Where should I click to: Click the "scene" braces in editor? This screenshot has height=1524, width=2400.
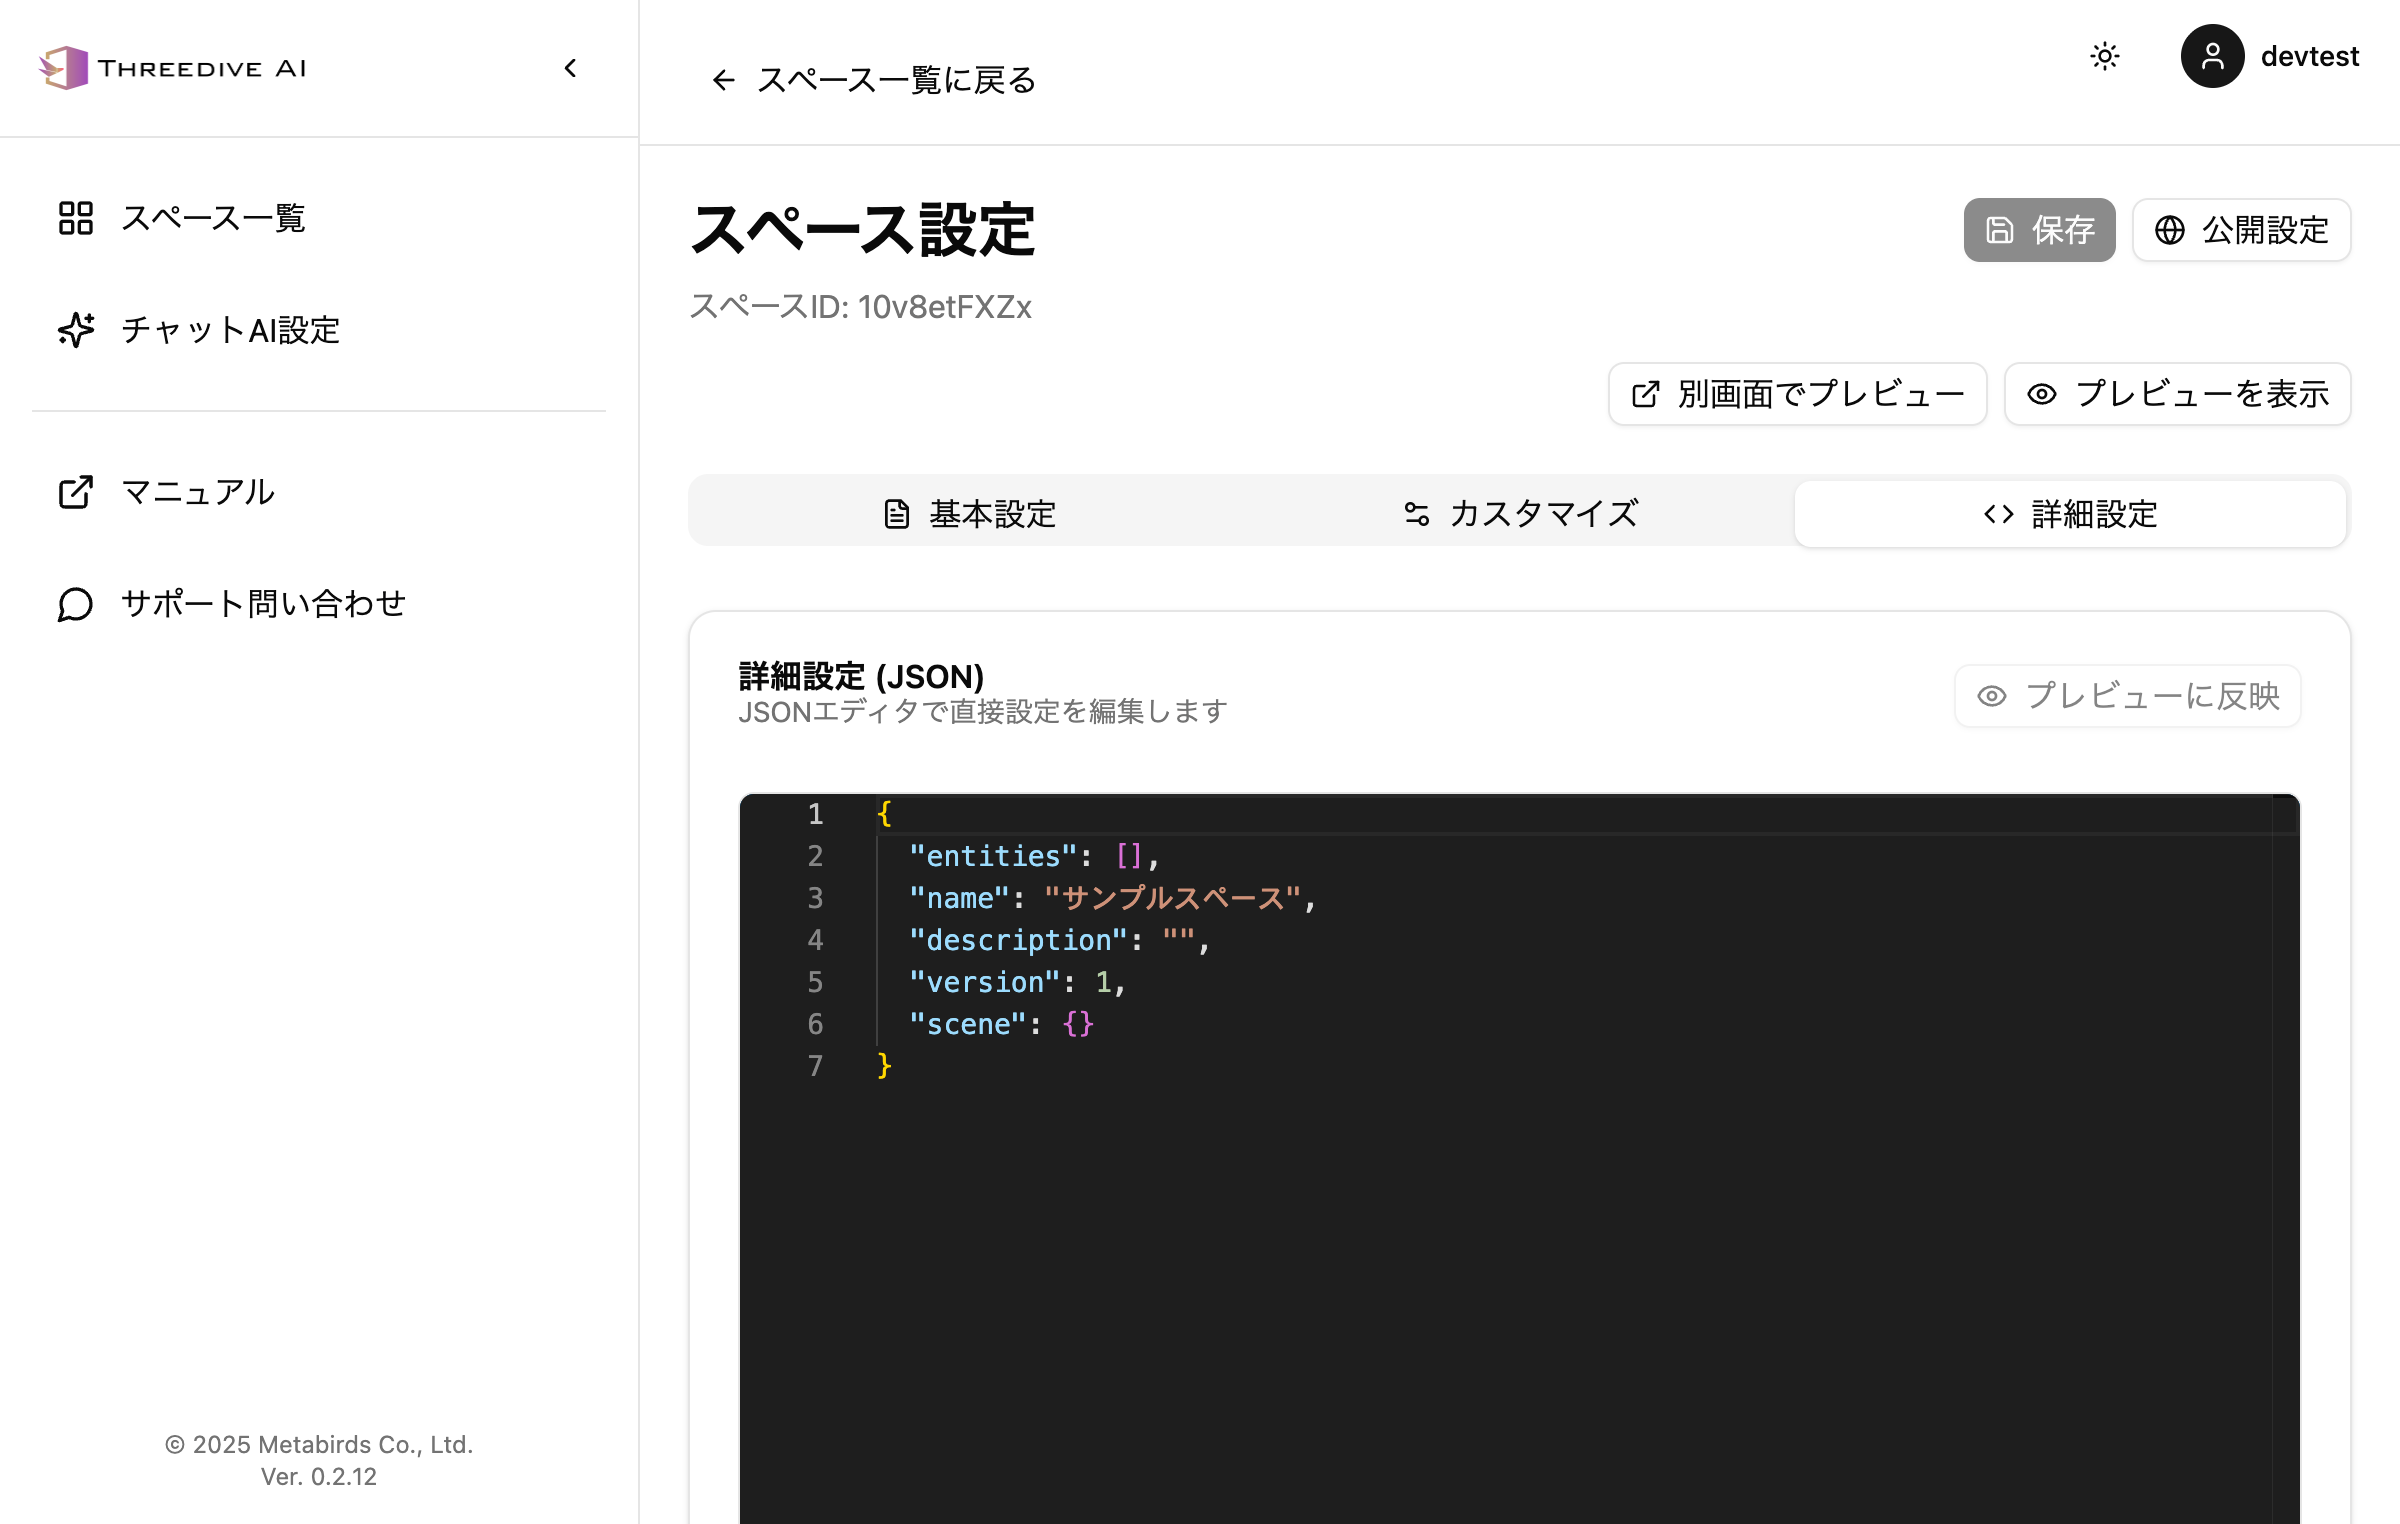click(x=1078, y=1024)
